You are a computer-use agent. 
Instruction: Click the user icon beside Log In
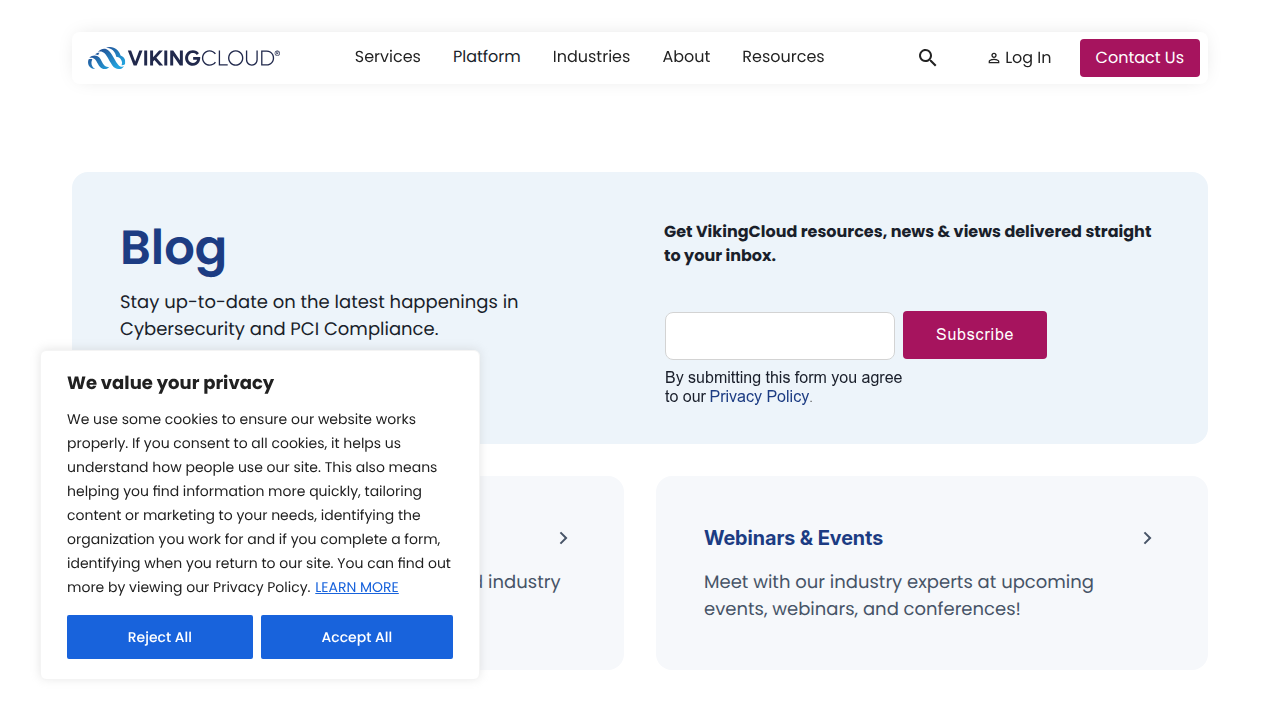tap(993, 58)
